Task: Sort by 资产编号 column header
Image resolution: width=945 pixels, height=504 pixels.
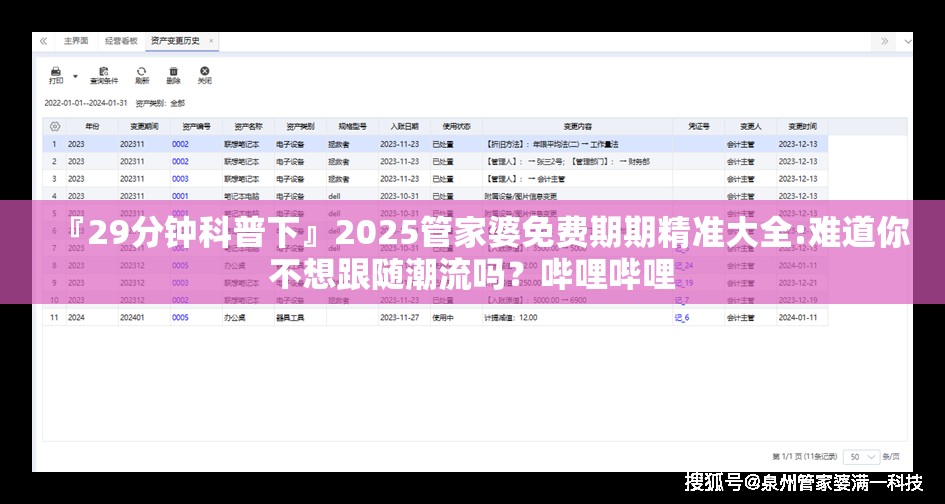Action: 196,127
